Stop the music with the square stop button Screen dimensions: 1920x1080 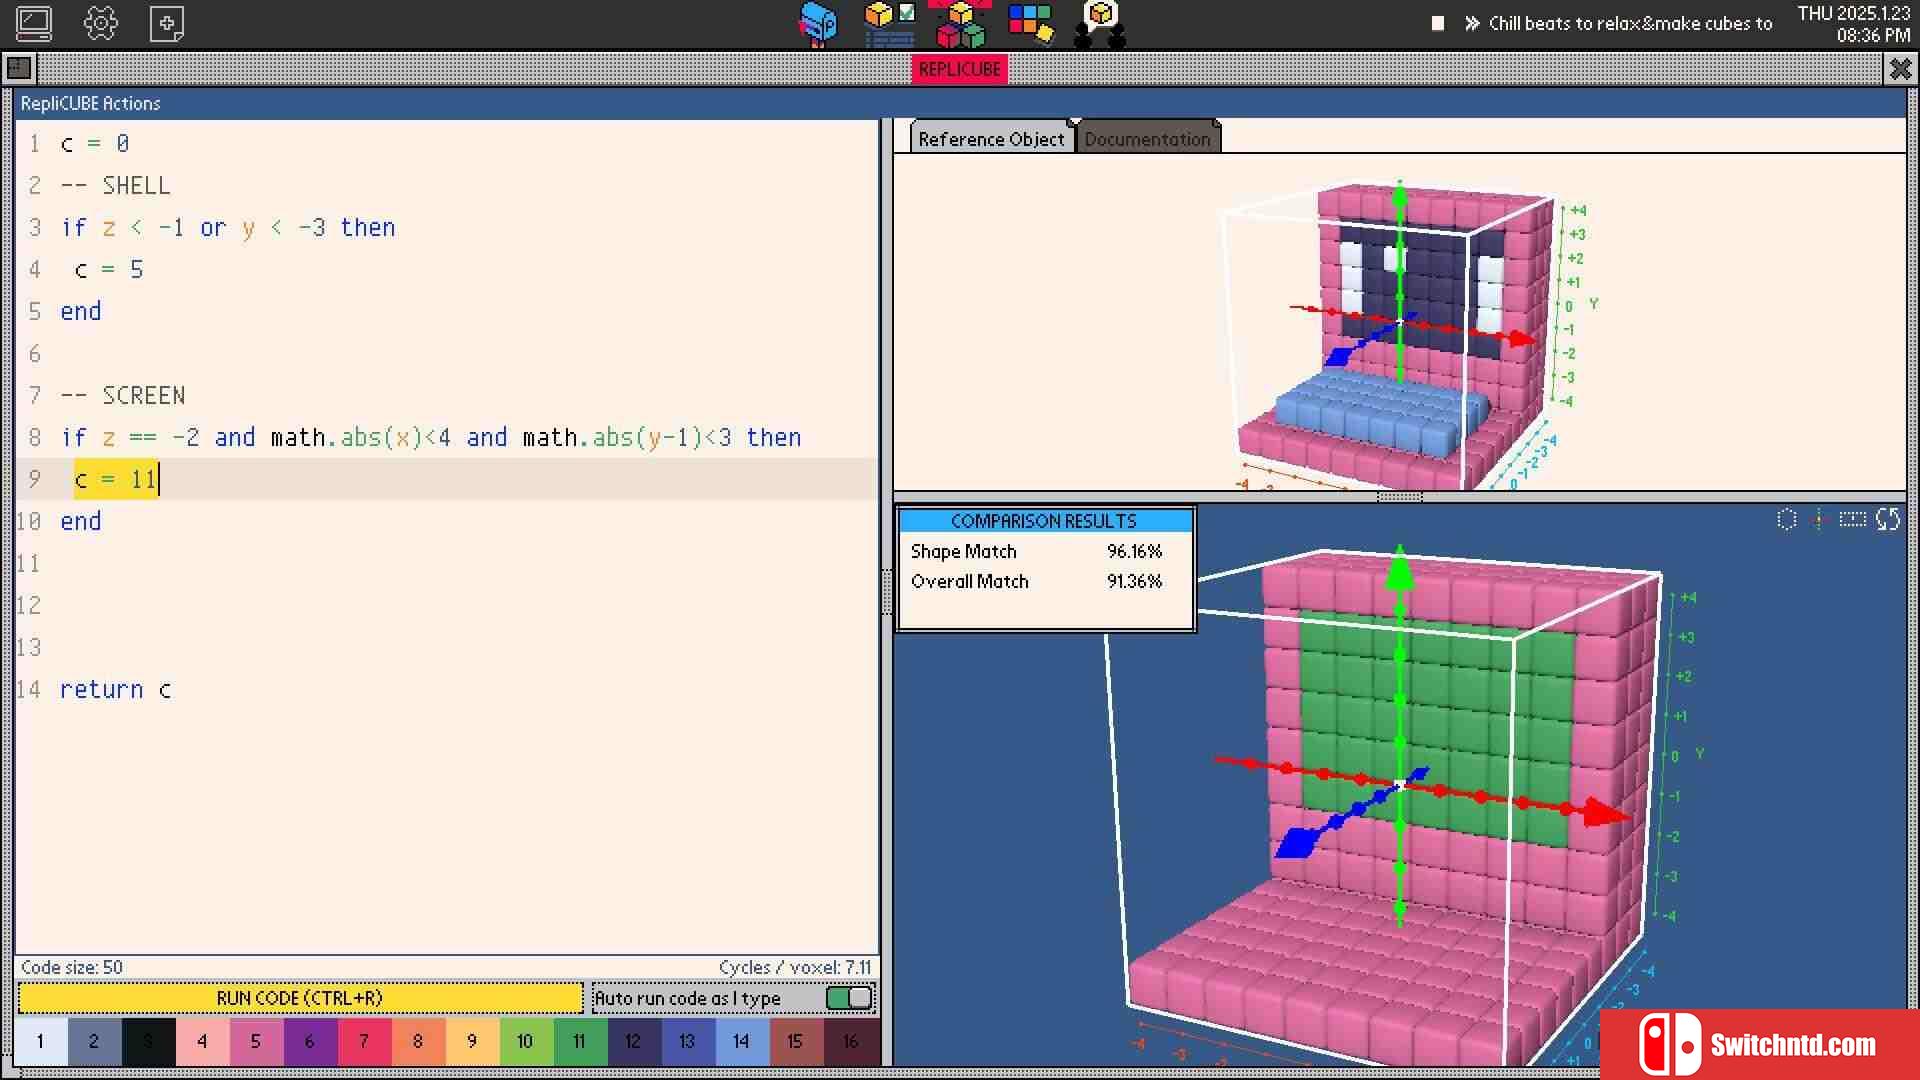tap(1437, 23)
